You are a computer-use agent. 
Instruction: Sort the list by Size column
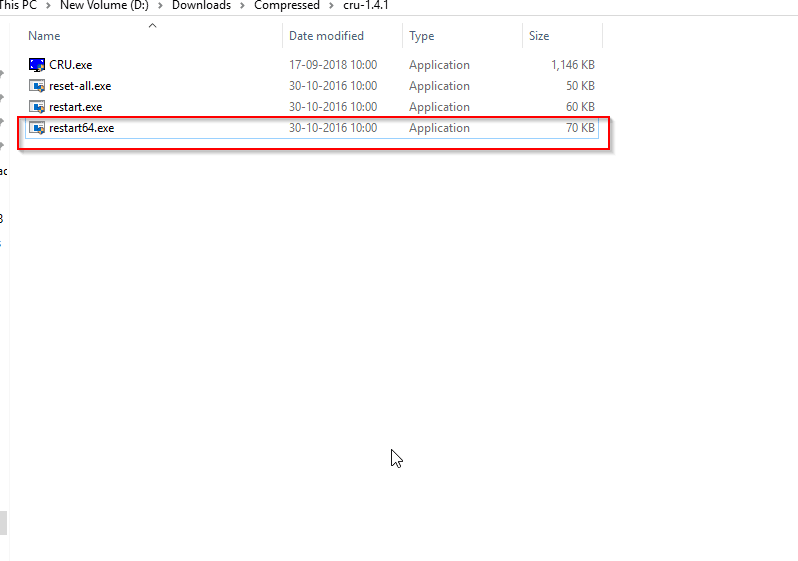[x=539, y=36]
